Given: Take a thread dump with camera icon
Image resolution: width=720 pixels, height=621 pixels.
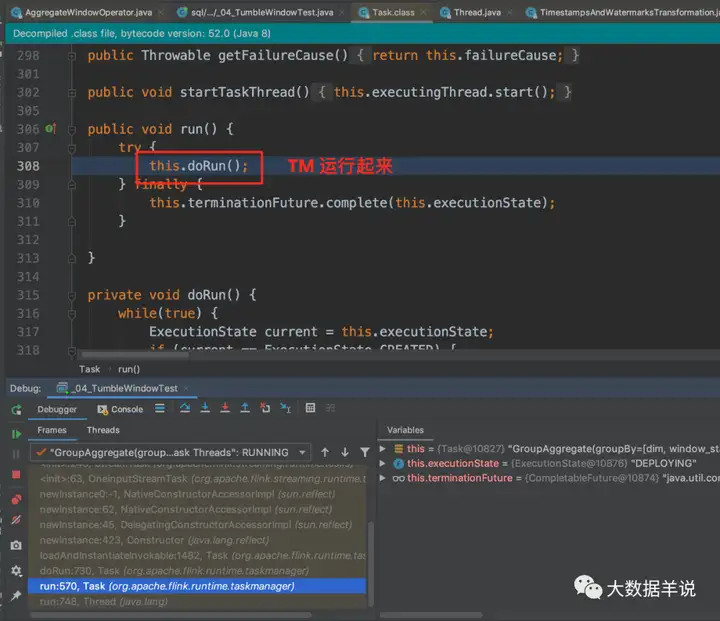Looking at the screenshot, I should tap(16, 545).
